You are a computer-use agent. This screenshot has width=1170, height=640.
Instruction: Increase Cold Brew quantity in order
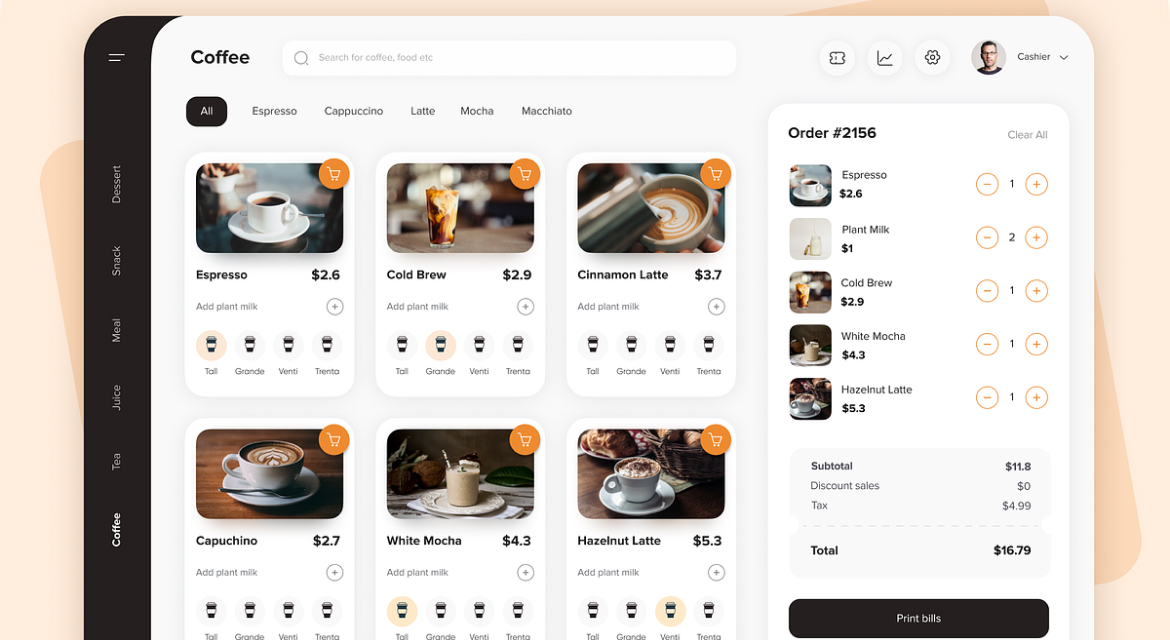[1036, 291]
